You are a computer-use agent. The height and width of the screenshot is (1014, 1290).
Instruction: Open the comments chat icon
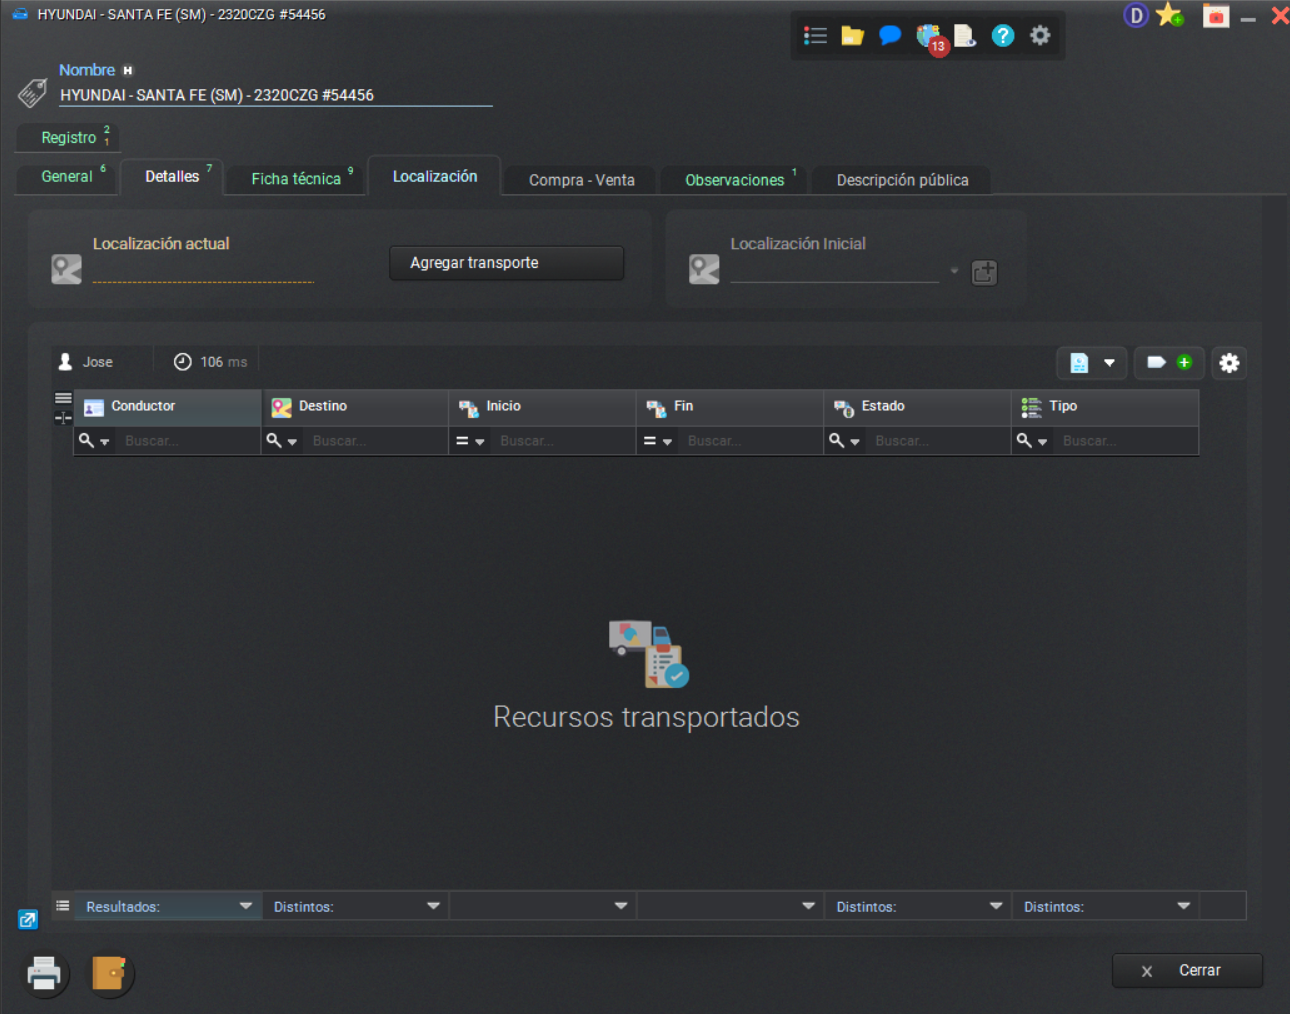click(x=889, y=35)
